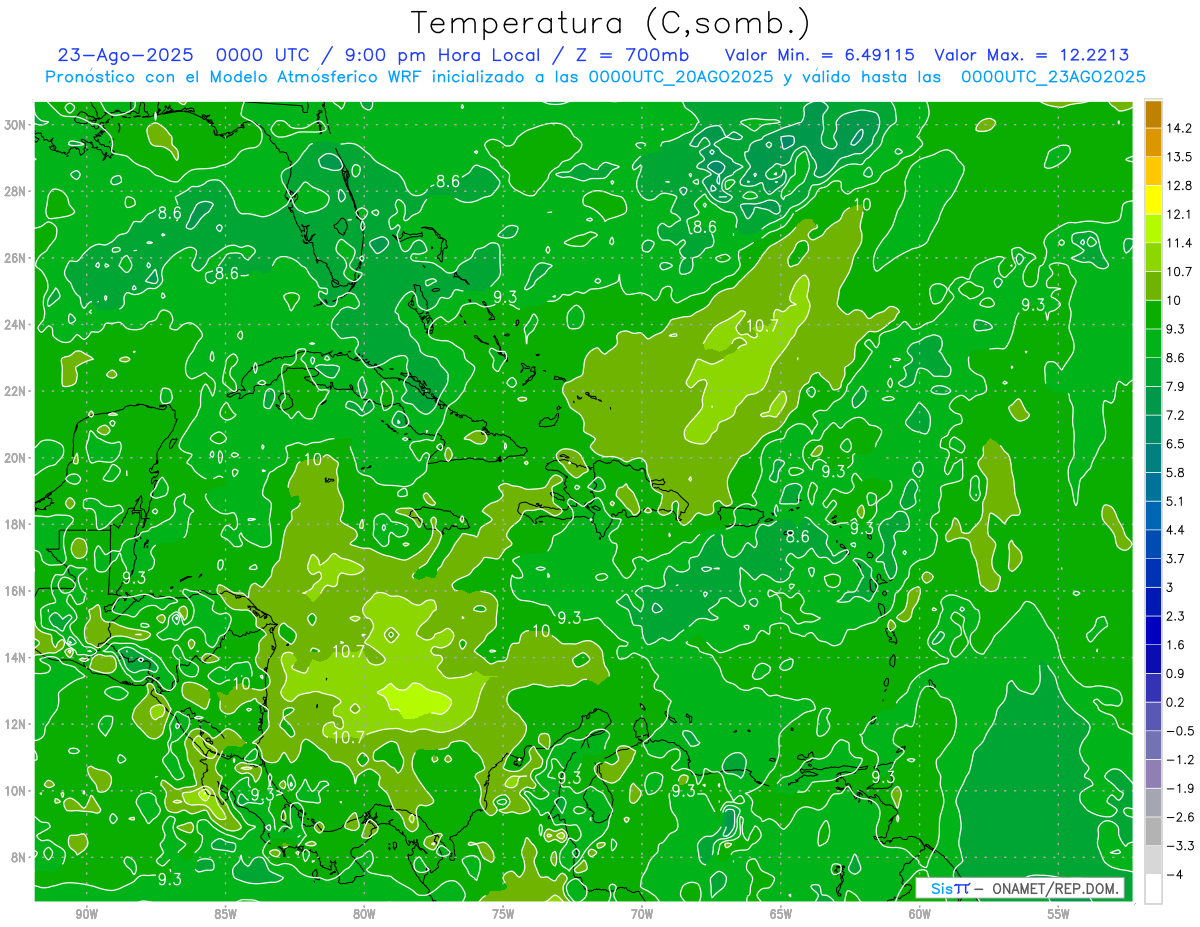1200x927 pixels.
Task: Click the 85W longitude axis label
Action: (x=225, y=914)
